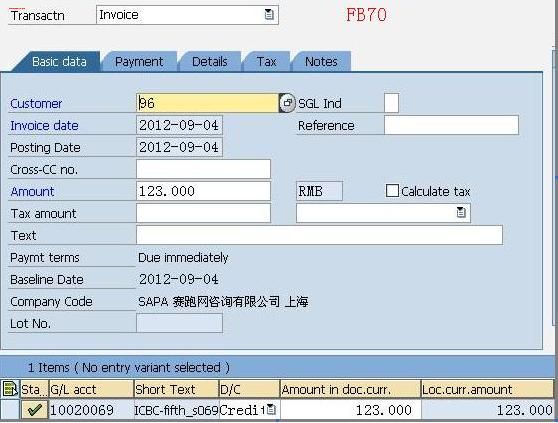Open the Transactn Invoice dropdown

[x=269, y=15]
